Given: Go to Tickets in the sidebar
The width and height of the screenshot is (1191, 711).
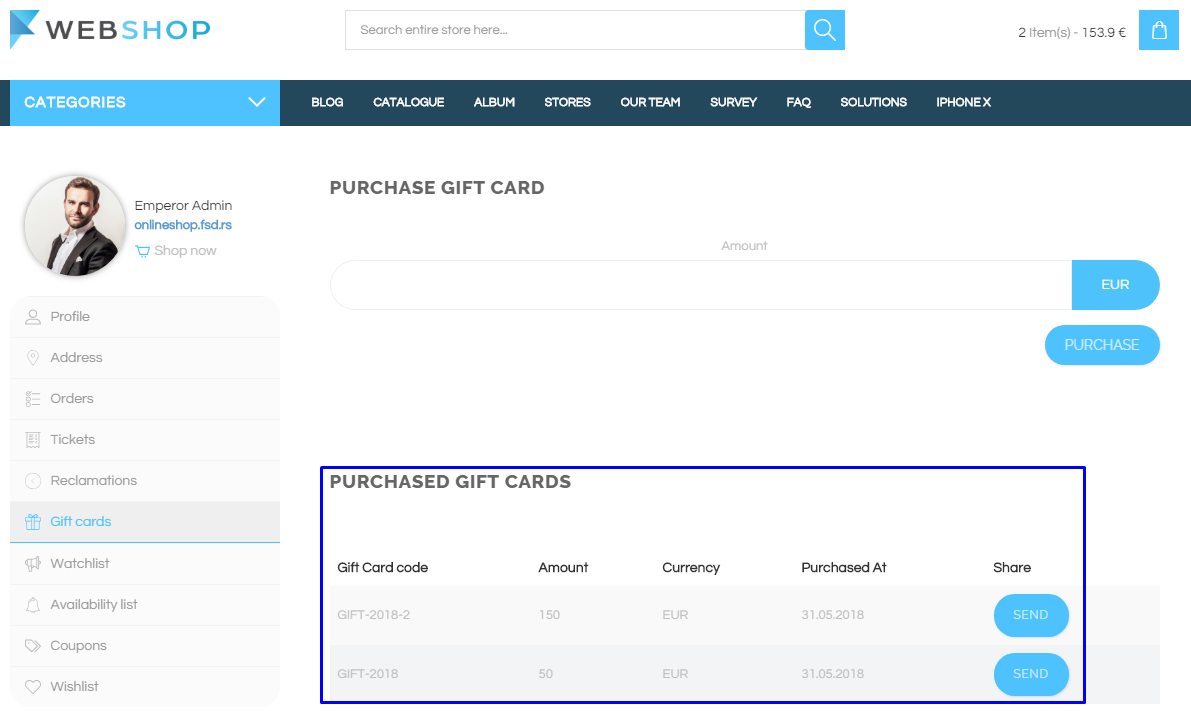Looking at the screenshot, I should (x=145, y=440).
